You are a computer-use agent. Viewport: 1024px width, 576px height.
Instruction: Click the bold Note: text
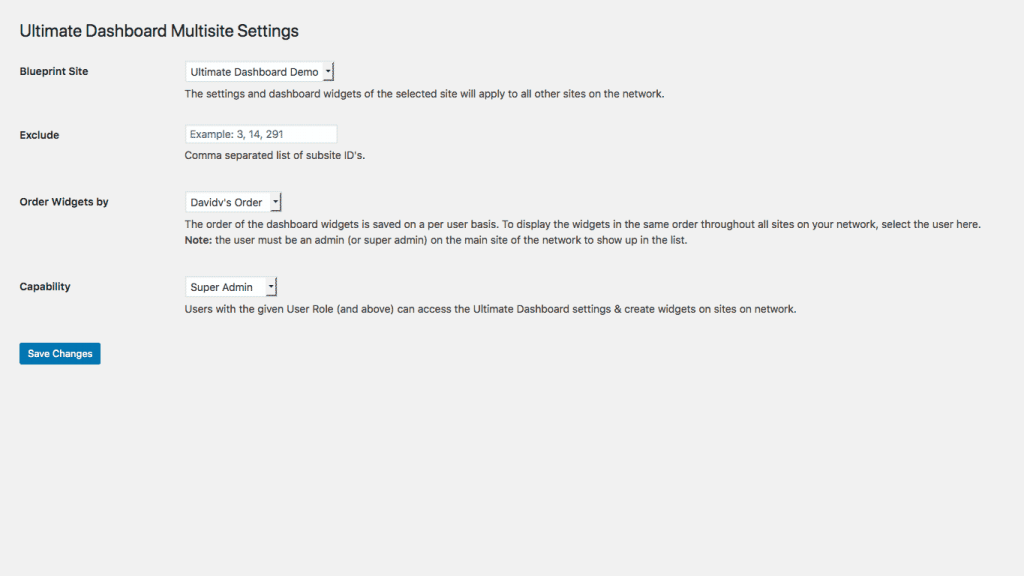tap(198, 240)
